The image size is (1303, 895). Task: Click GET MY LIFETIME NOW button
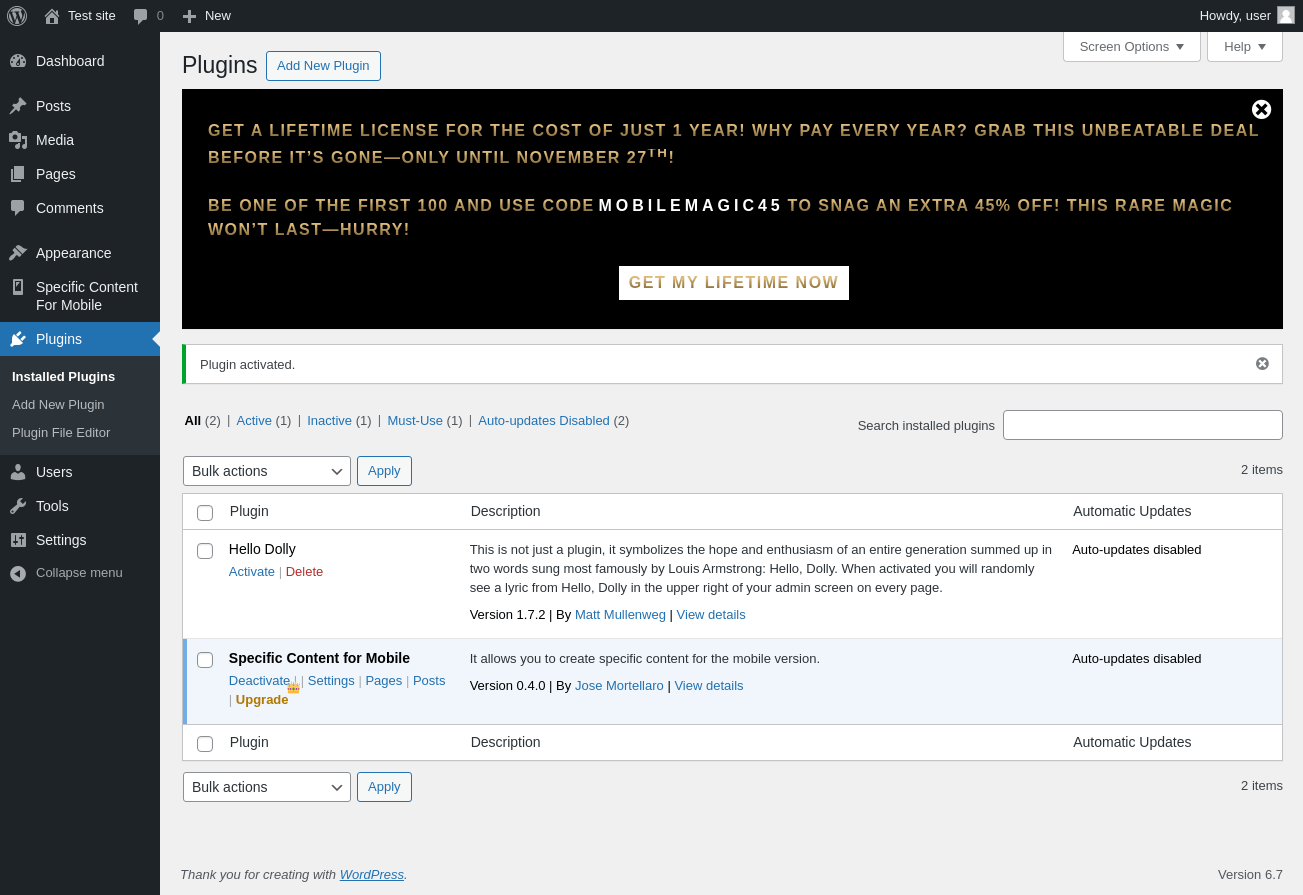coord(734,283)
